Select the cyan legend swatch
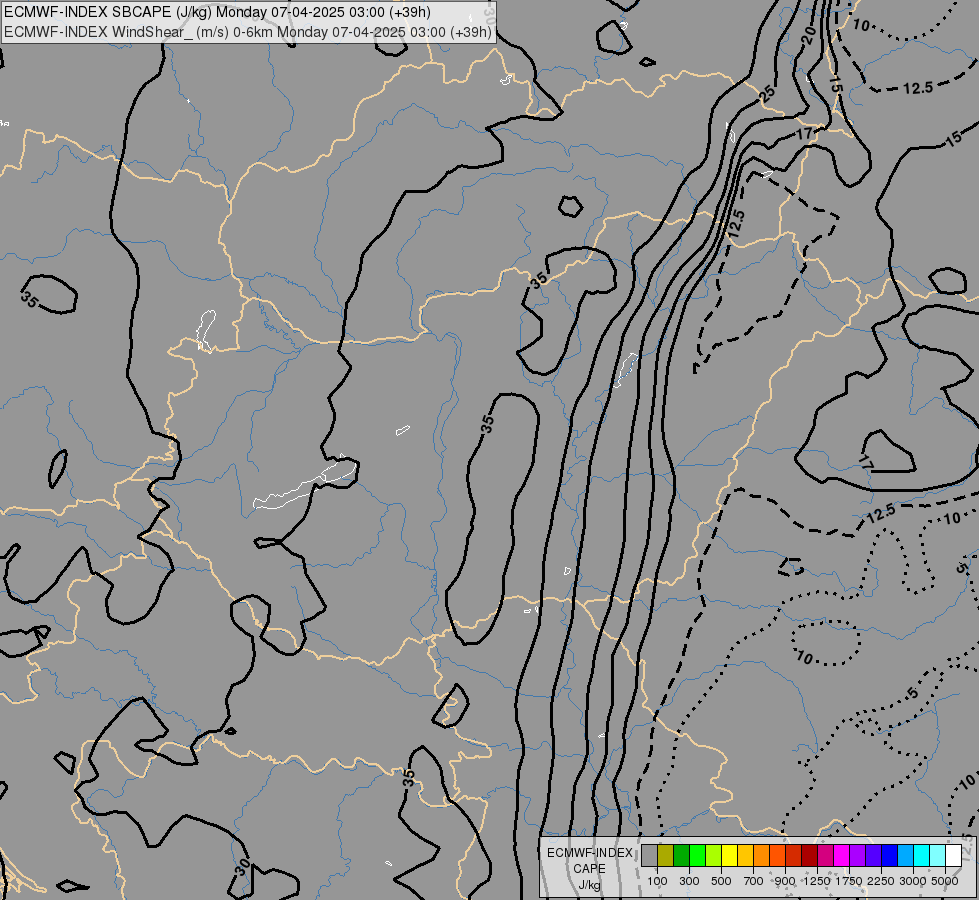The width and height of the screenshot is (979, 900). 922,855
